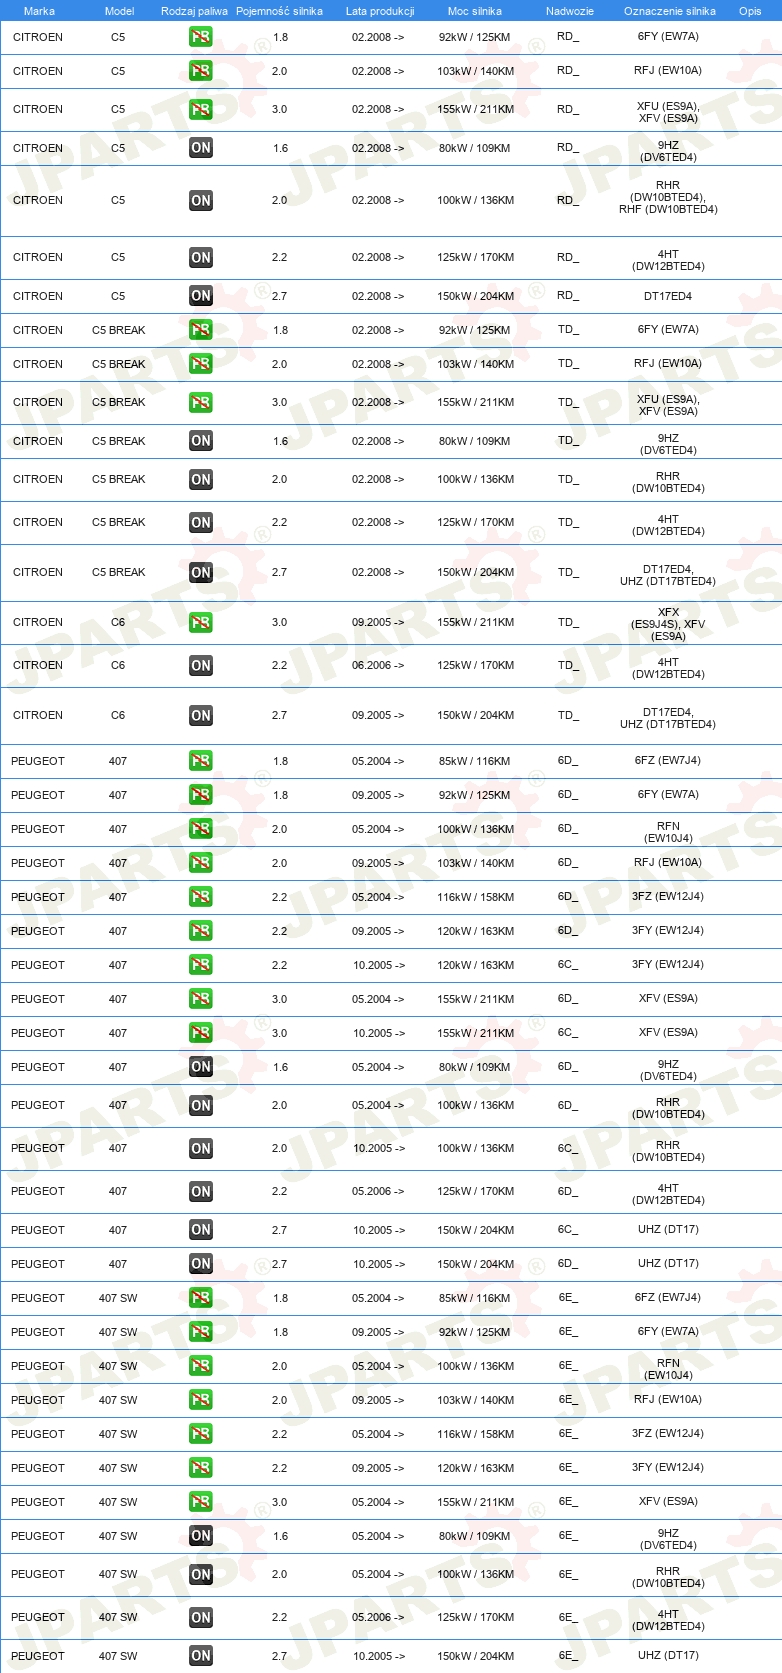
Task: Click PB icon in Peugeot 407 6D_ 85kW row
Action: click(x=201, y=761)
